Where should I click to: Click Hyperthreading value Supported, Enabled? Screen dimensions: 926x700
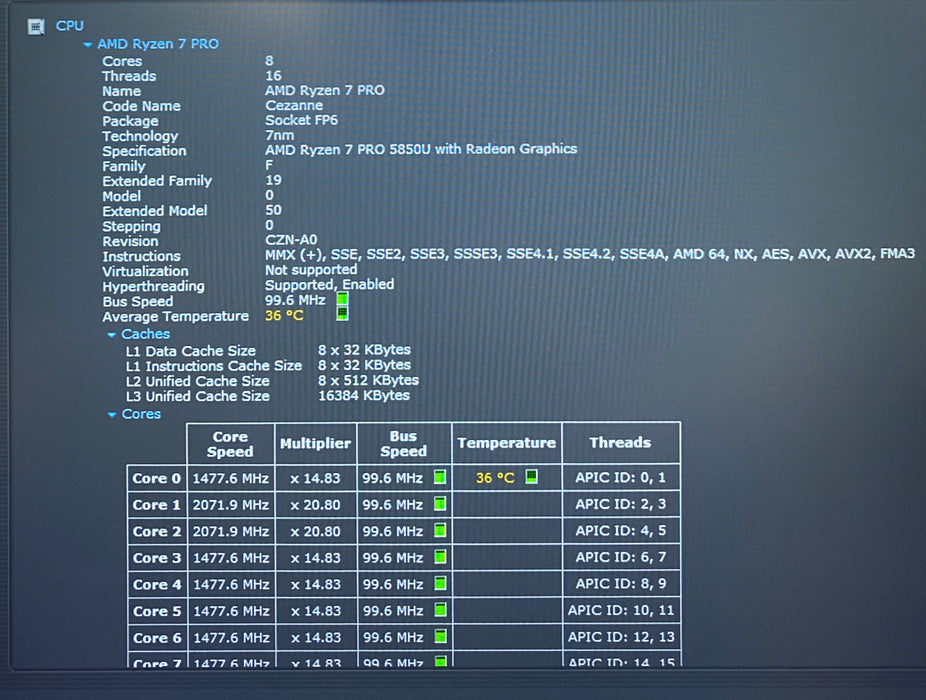[329, 285]
